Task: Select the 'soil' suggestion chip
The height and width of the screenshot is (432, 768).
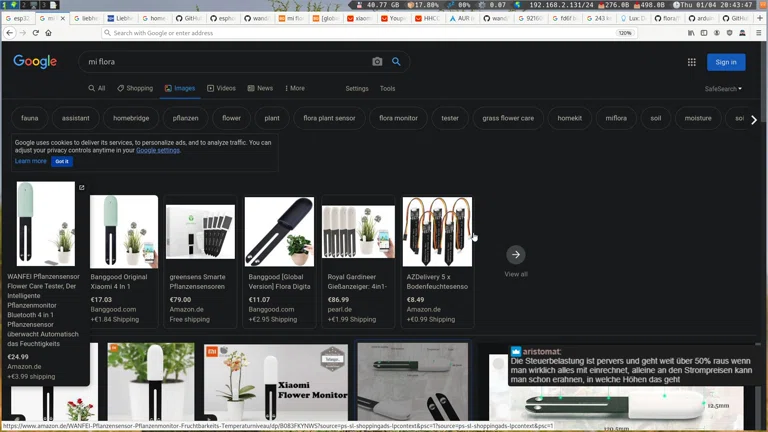Action: point(655,118)
